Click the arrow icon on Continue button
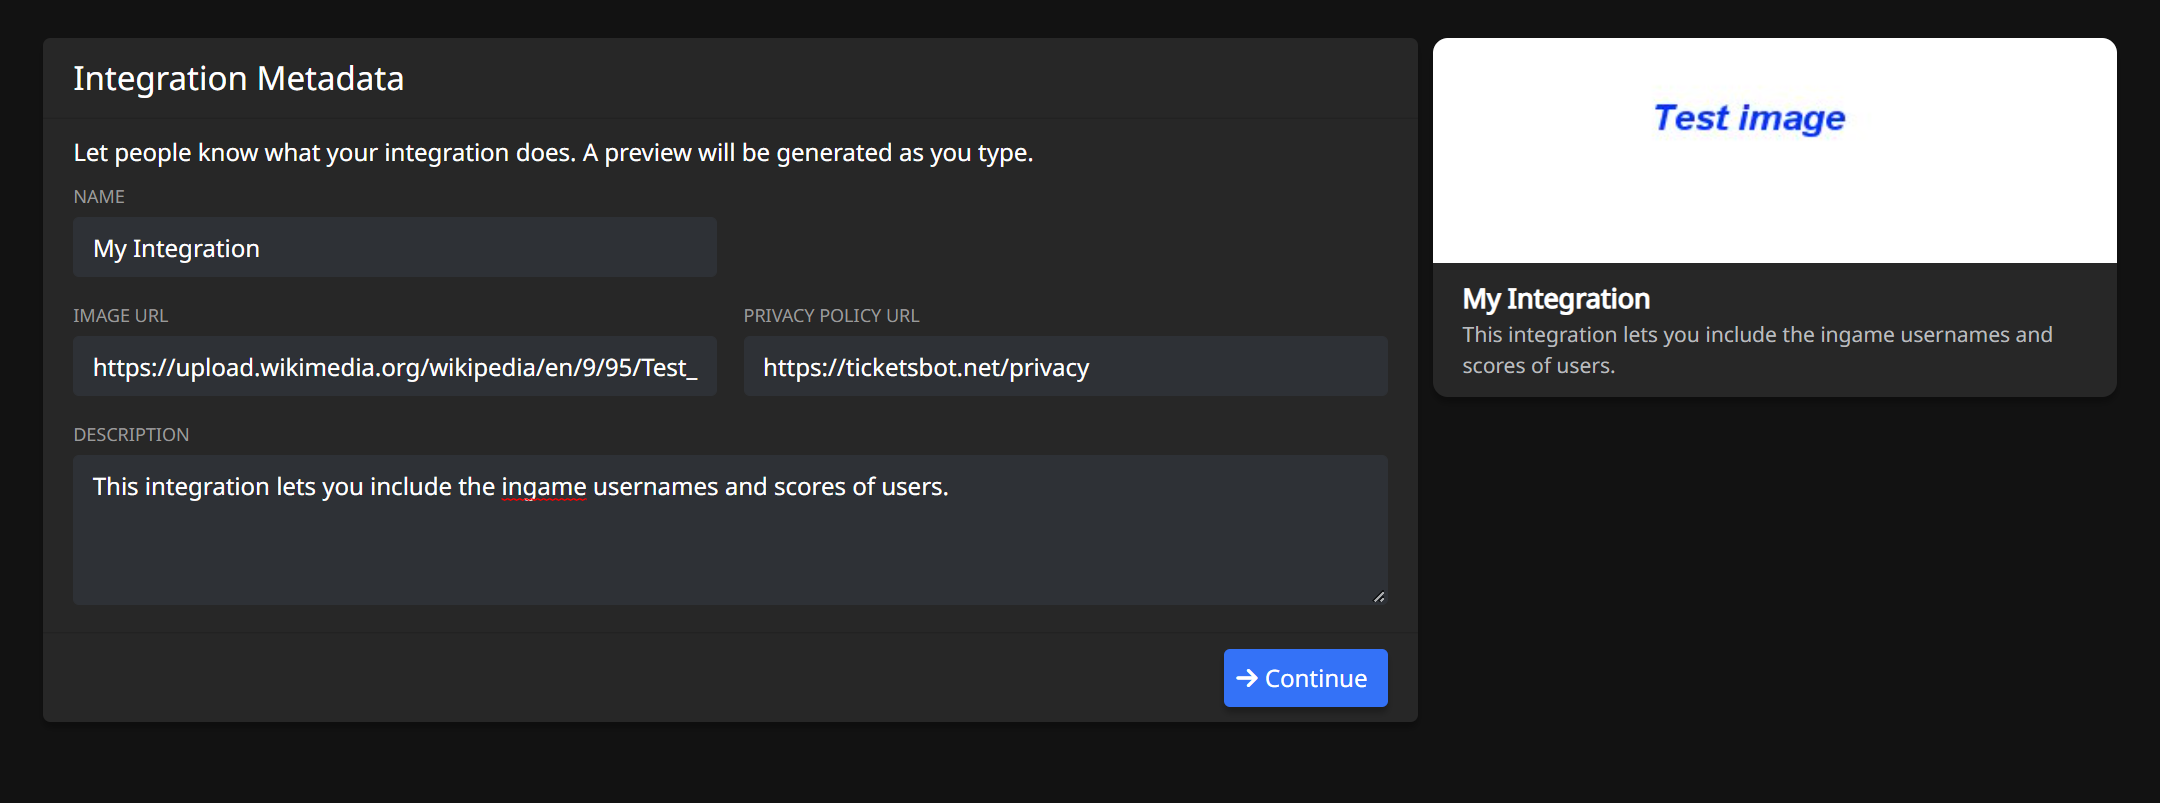The height and width of the screenshot is (803, 2160). 1246,678
